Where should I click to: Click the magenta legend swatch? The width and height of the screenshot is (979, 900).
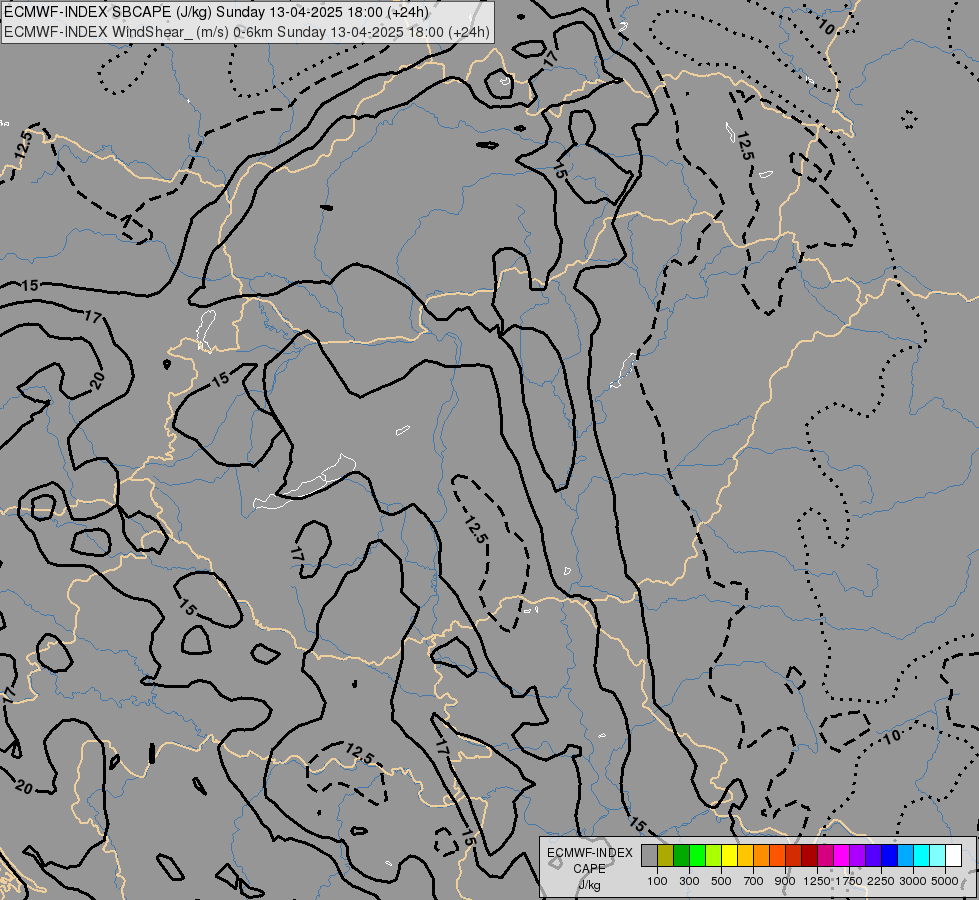(842, 855)
